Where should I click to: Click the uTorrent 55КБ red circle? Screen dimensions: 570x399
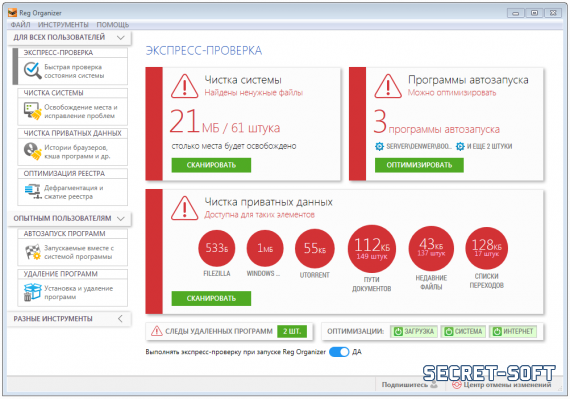(x=314, y=248)
